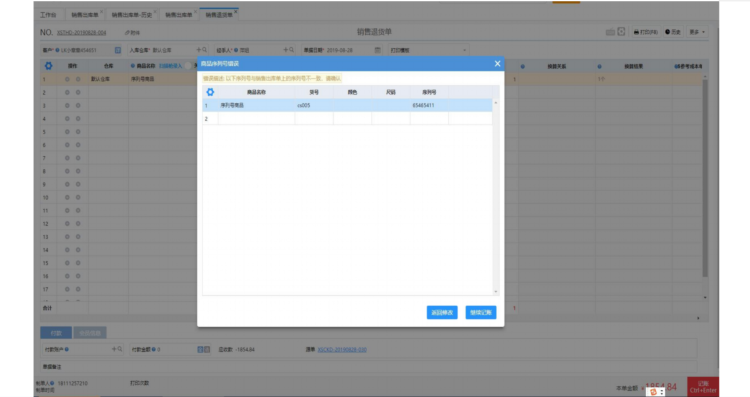Click calculator icon beside 付款金额

(x=200, y=350)
